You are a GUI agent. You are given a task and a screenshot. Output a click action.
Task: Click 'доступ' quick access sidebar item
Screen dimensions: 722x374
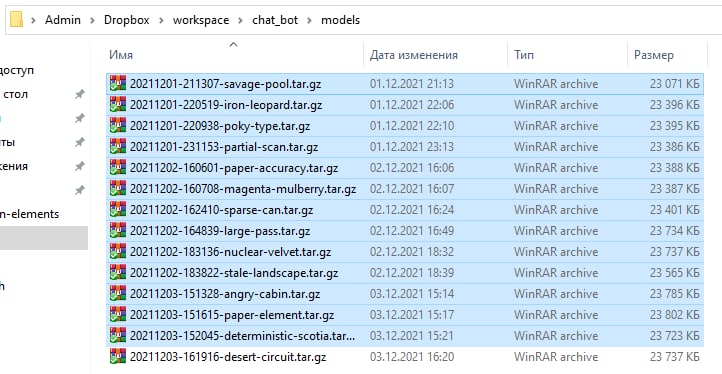(x=17, y=70)
